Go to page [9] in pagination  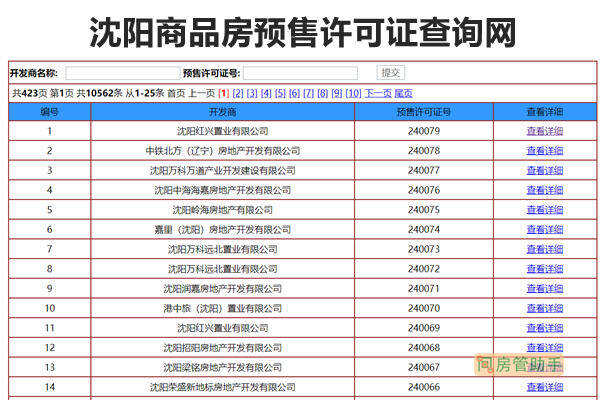coord(337,93)
